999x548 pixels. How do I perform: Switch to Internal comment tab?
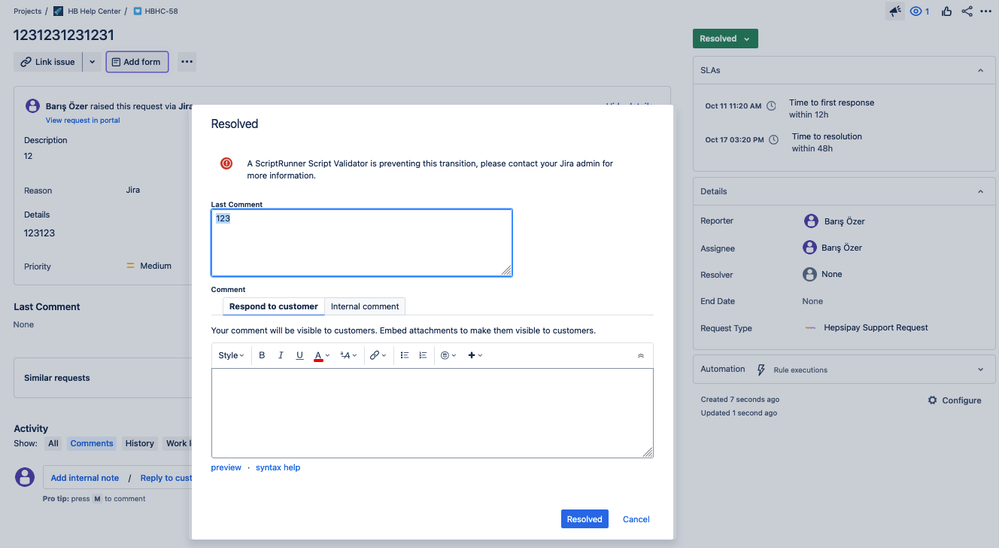point(364,306)
